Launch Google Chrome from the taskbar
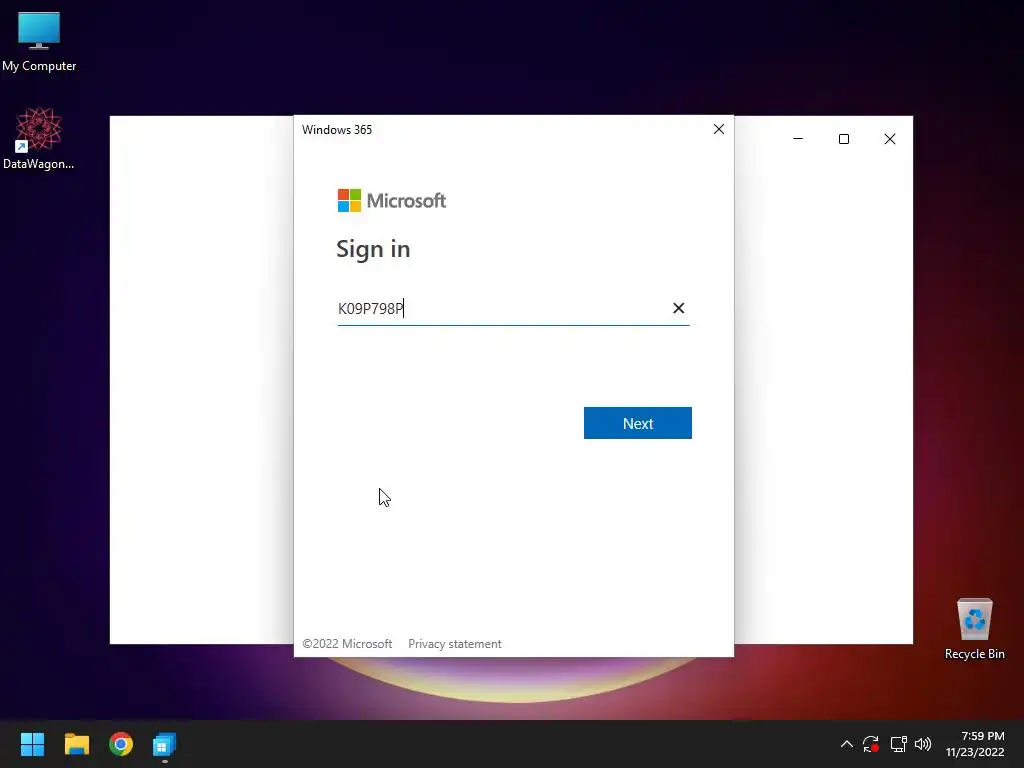Viewport: 1024px width, 768px height. tap(121, 744)
